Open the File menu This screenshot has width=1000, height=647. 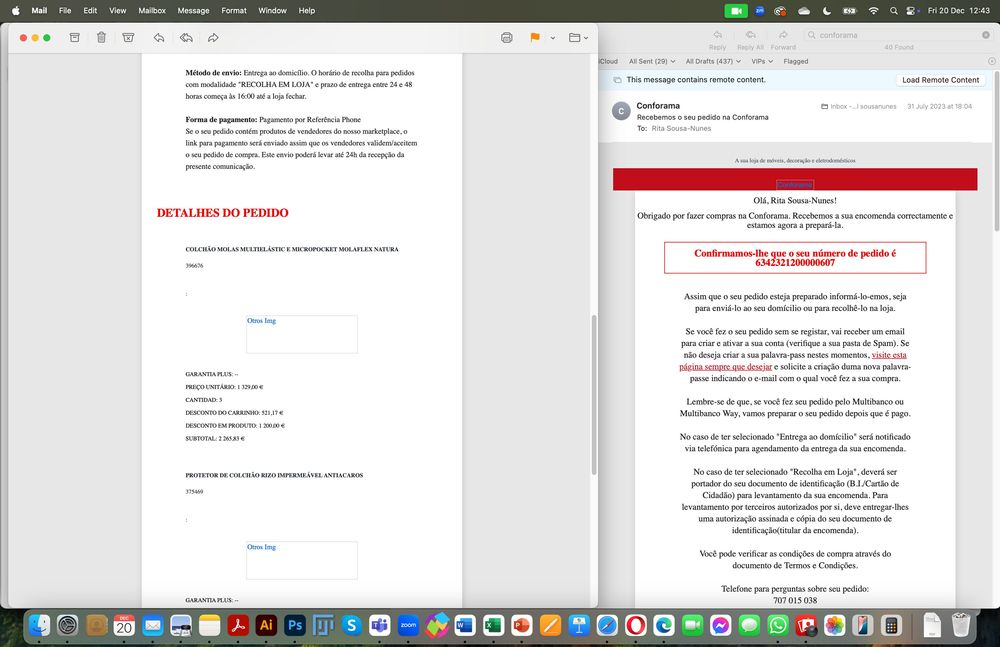[65, 10]
